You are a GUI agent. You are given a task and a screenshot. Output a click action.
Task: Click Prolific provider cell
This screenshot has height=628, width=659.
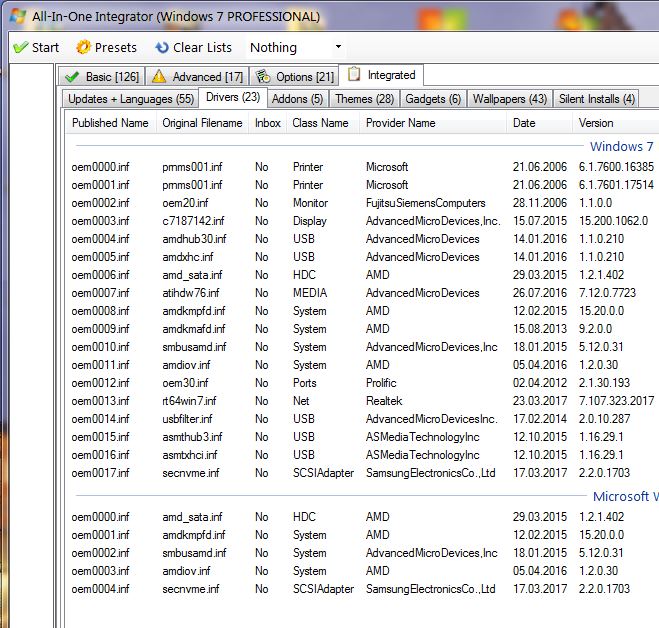(381, 383)
